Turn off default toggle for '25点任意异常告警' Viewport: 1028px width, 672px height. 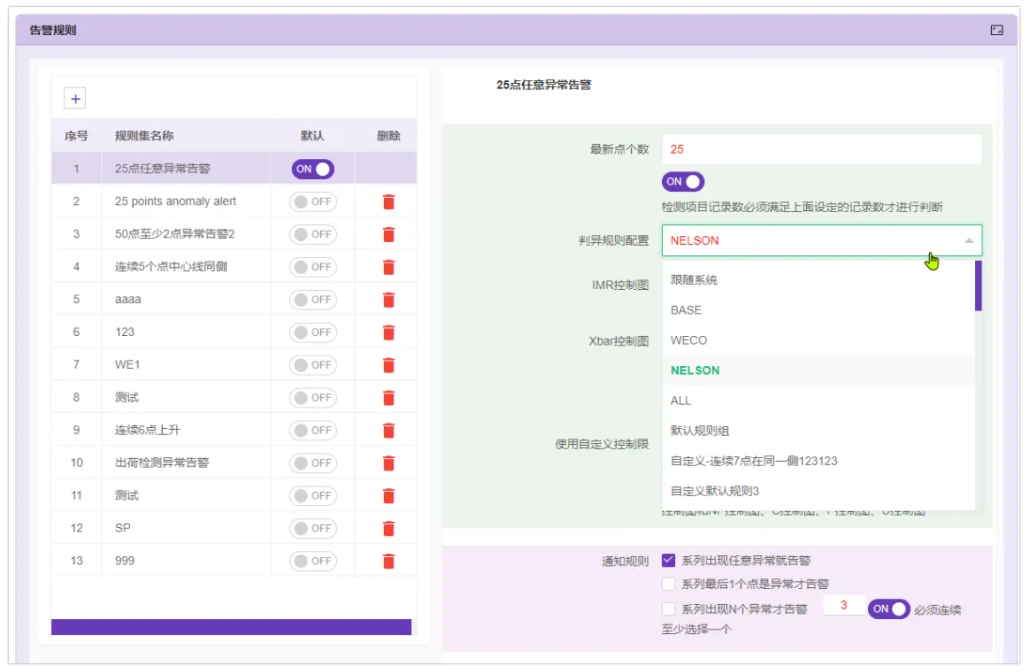(x=313, y=169)
